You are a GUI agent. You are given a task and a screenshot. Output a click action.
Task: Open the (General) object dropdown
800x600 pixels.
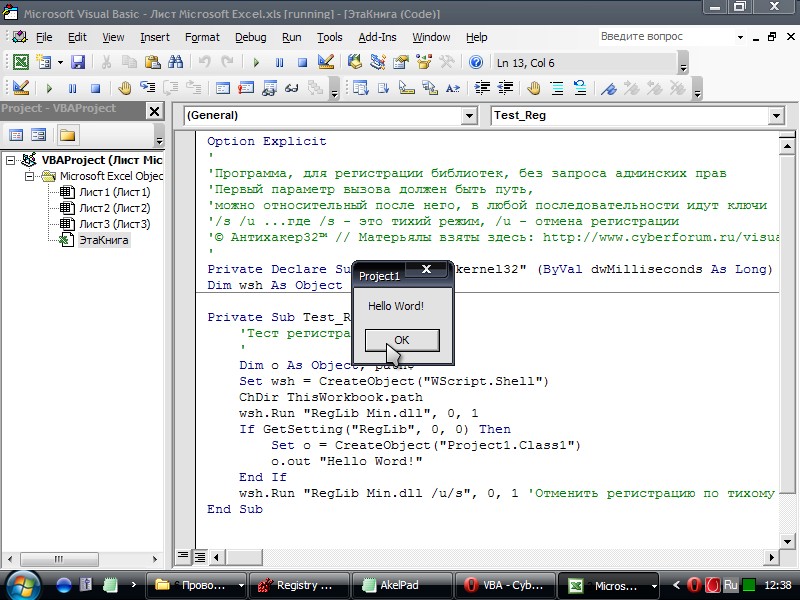tap(469, 116)
